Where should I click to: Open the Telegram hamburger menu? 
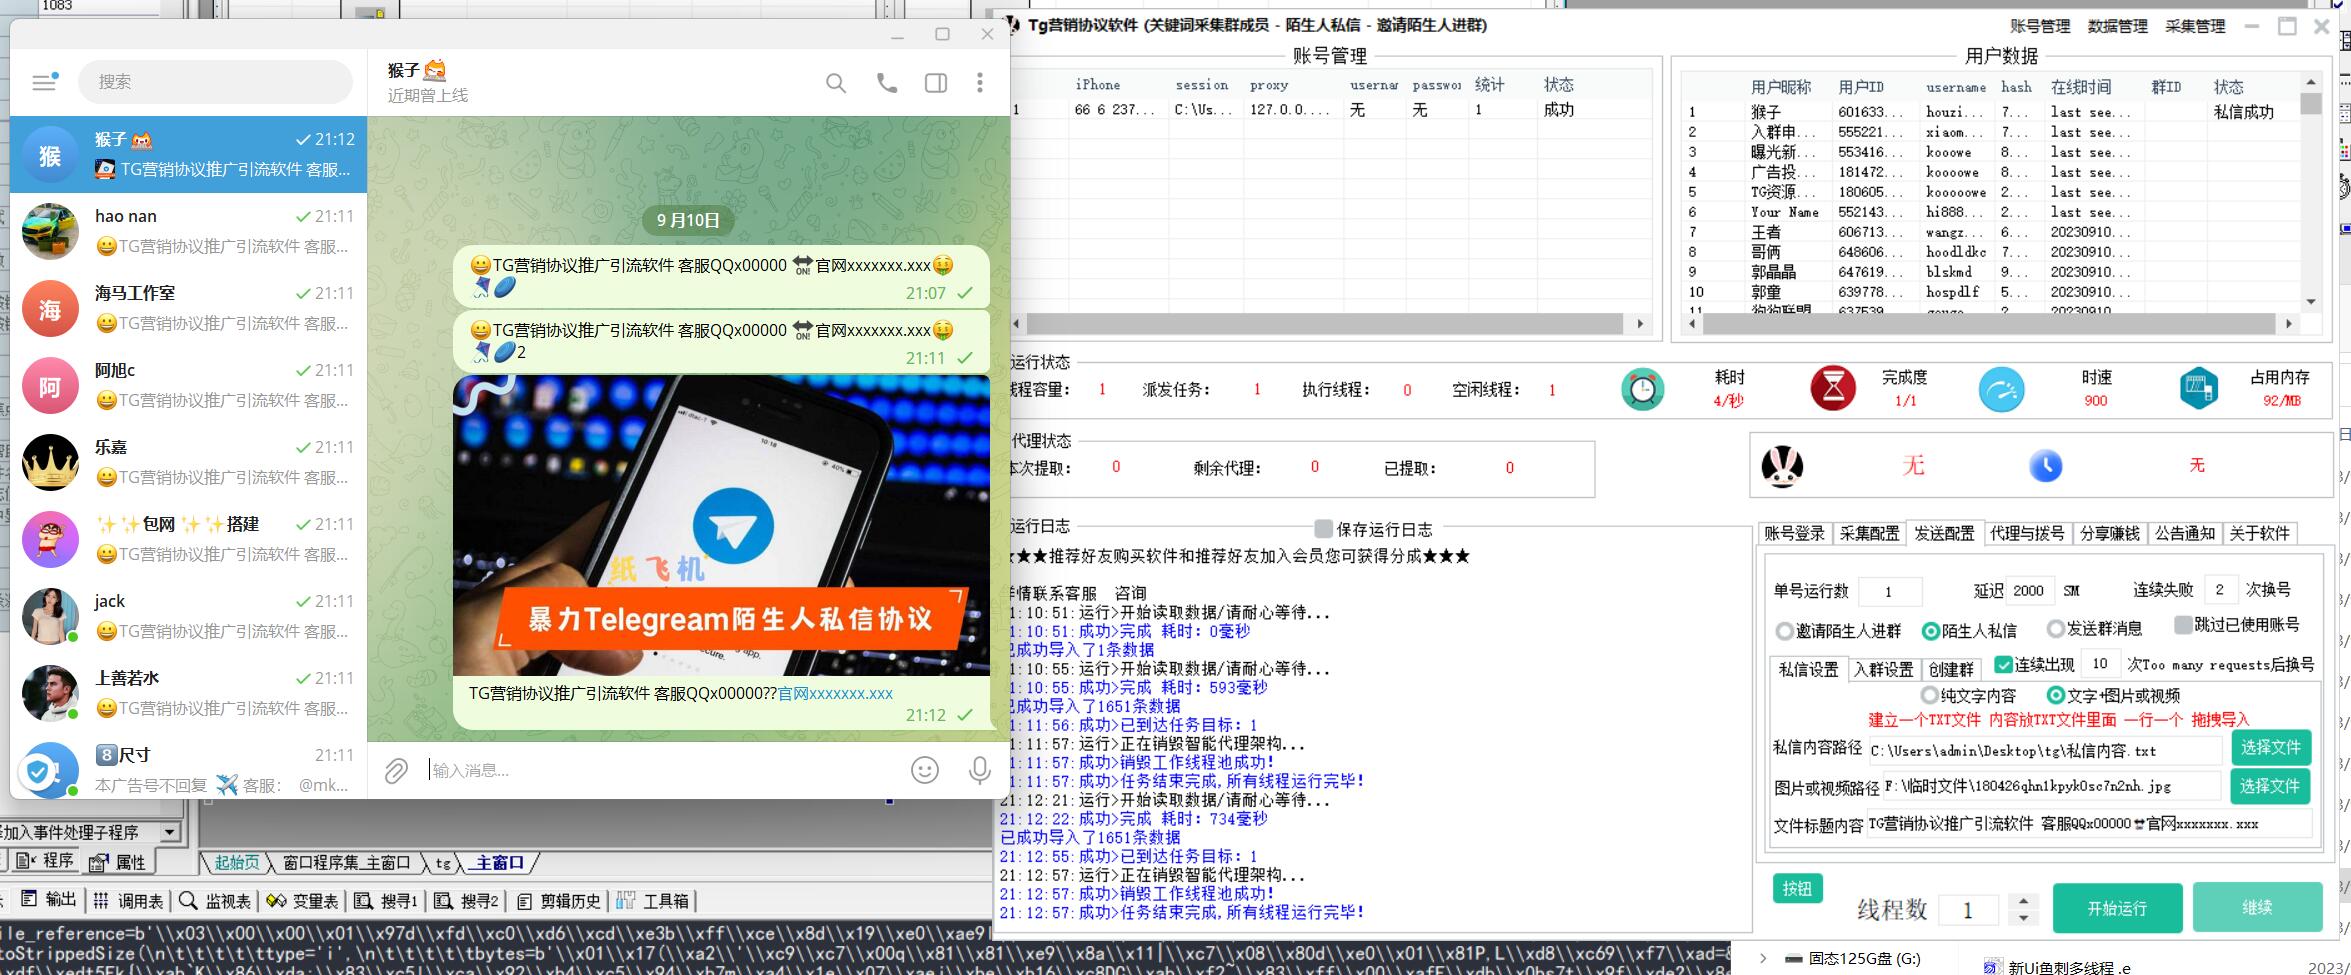[44, 82]
